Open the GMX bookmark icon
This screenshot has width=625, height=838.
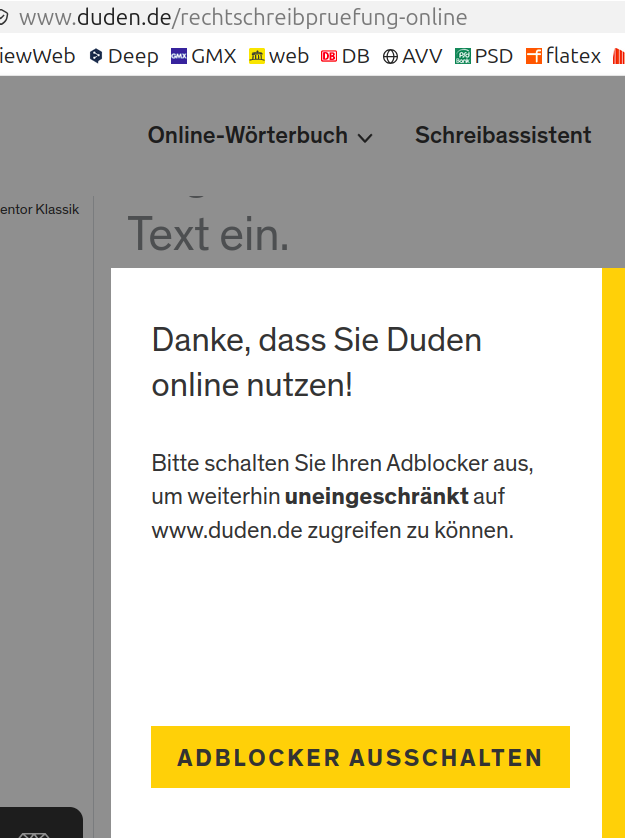(179, 56)
